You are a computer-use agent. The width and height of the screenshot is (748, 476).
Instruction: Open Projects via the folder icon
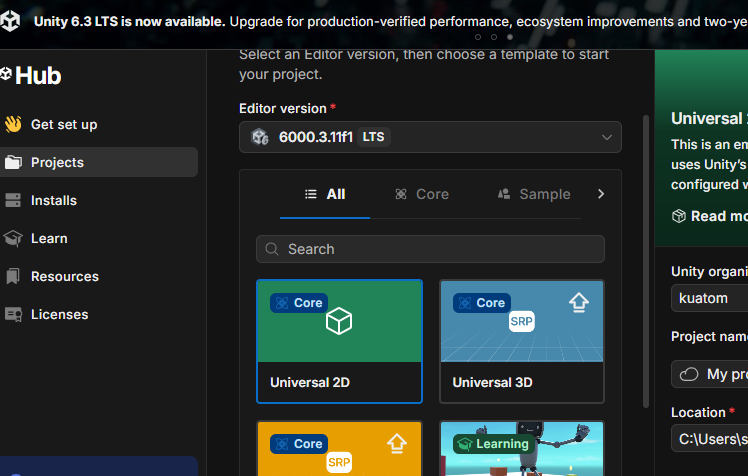[13, 162]
